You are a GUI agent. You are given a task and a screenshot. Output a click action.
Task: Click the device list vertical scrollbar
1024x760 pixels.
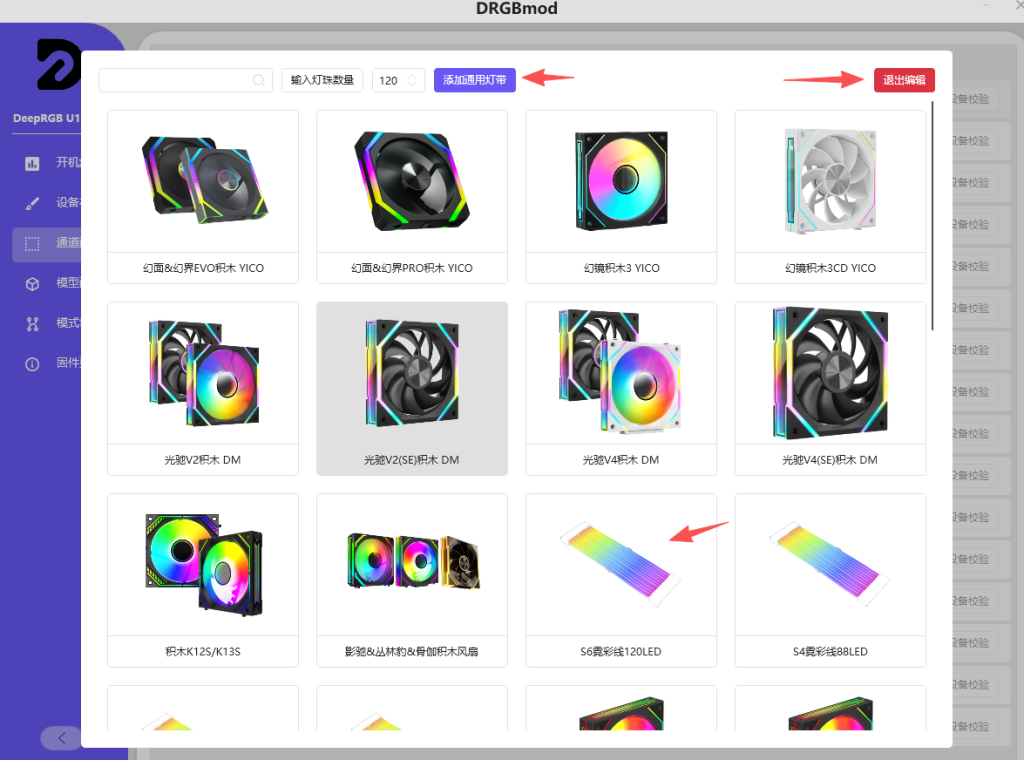pos(933,215)
